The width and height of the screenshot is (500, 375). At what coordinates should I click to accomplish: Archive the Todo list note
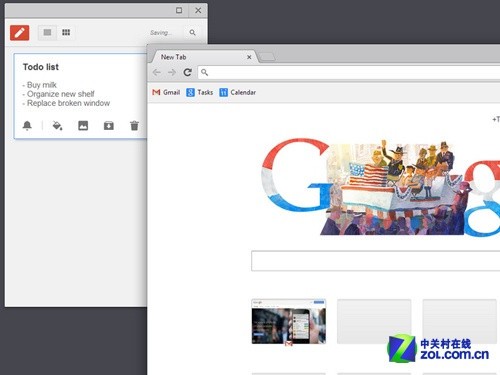109,126
